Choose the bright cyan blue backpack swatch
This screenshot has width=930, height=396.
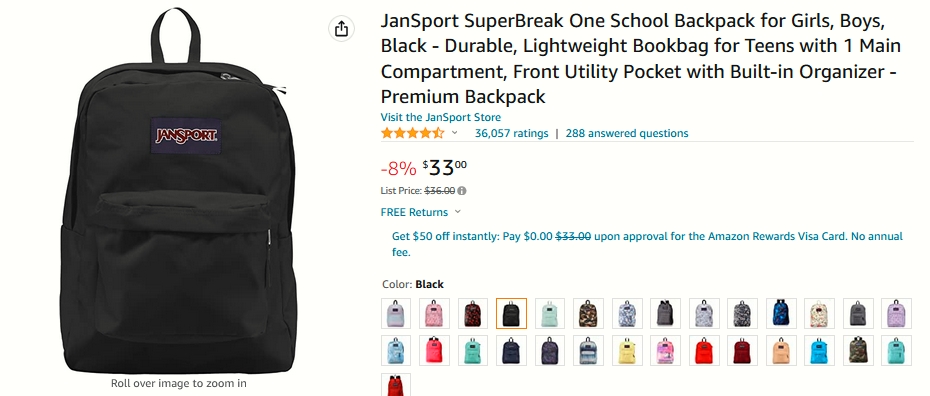(x=820, y=350)
